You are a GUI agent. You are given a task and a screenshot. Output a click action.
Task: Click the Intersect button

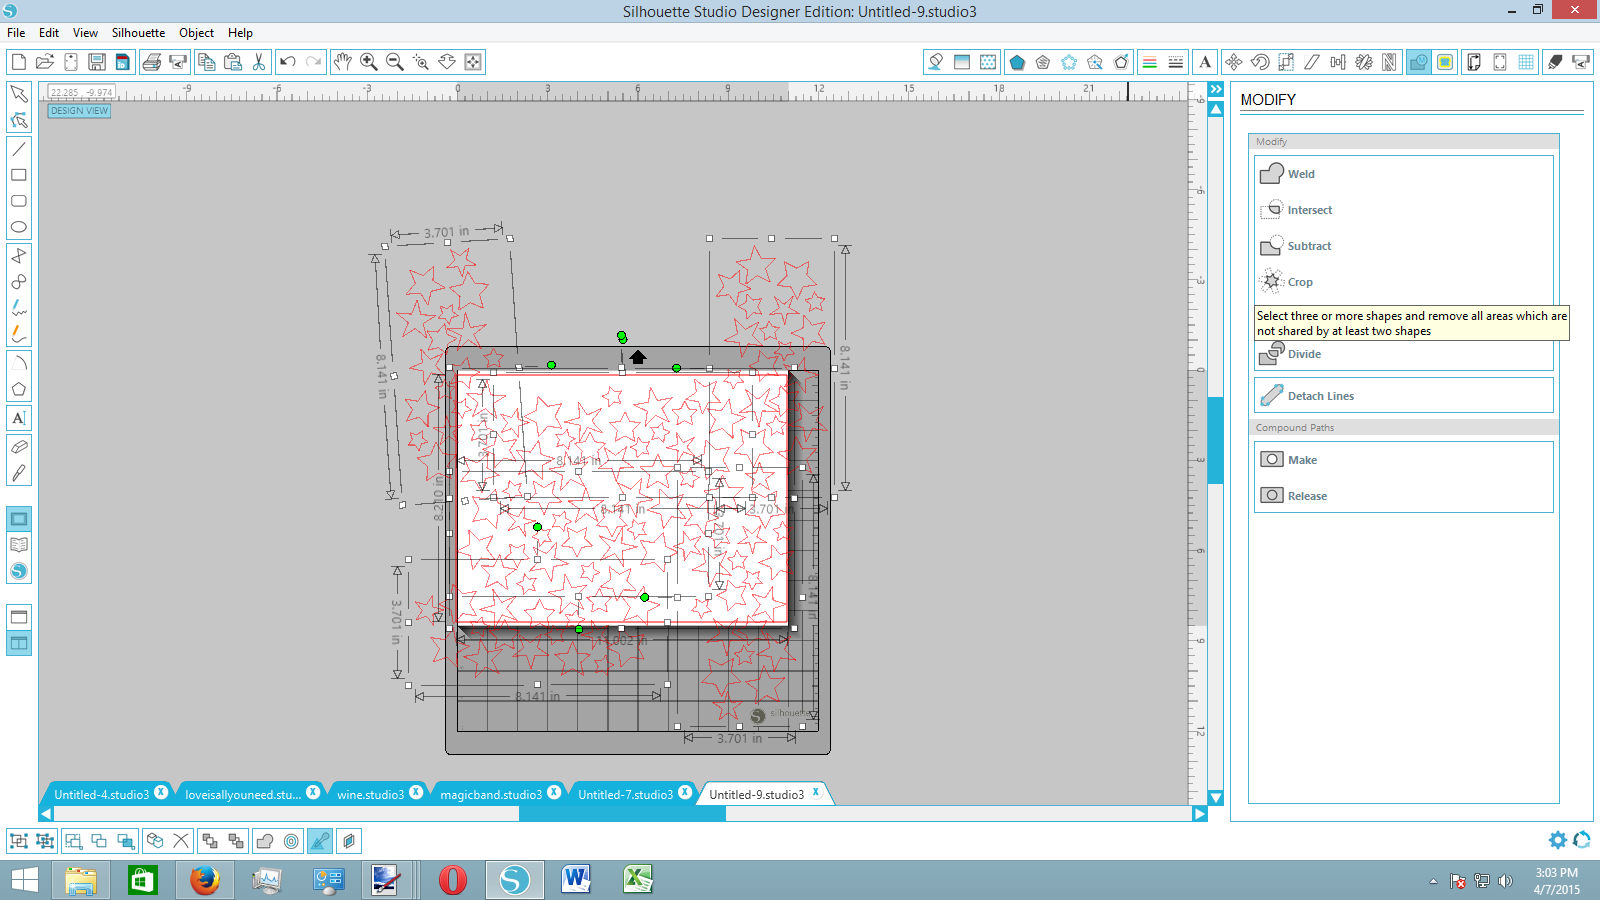click(x=1404, y=210)
